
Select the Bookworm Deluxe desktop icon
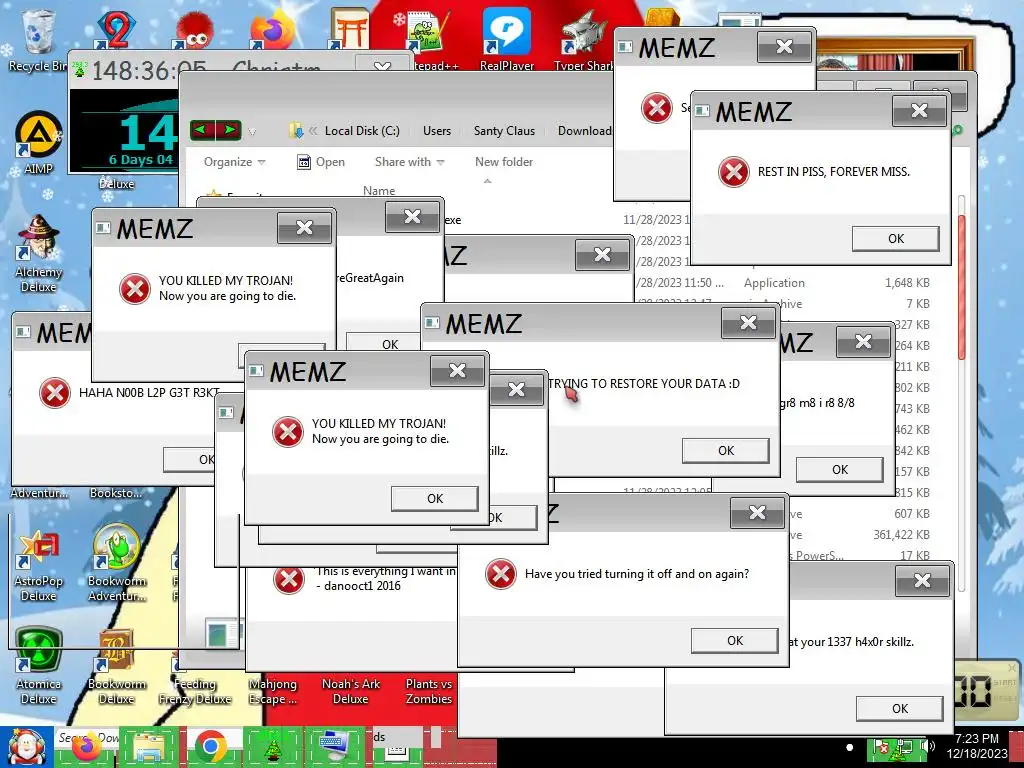pos(116,667)
